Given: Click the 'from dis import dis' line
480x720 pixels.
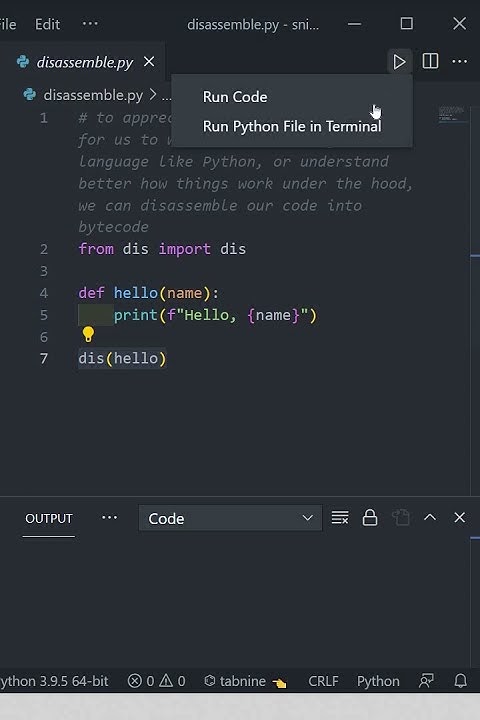Looking at the screenshot, I should pyautogui.click(x=162, y=249).
